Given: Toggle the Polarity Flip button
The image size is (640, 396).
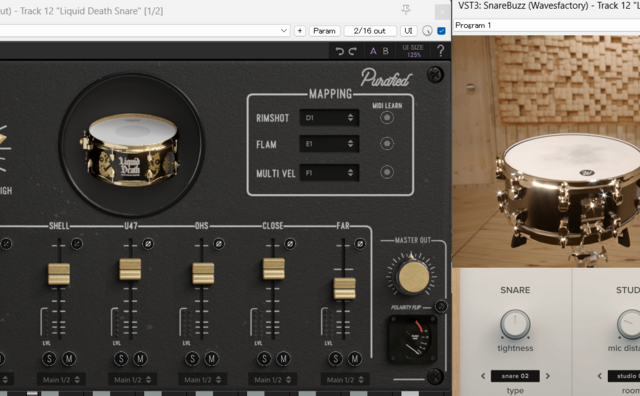Looking at the screenshot, I should coord(441,306).
